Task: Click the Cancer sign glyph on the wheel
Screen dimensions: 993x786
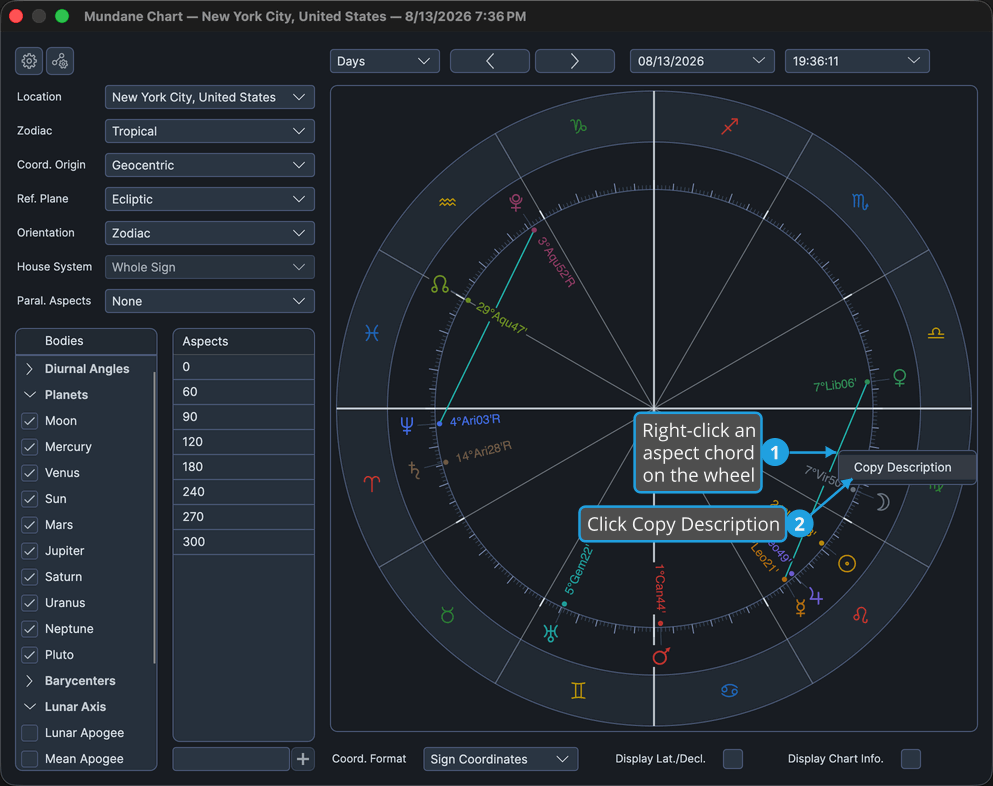Action: [730, 690]
